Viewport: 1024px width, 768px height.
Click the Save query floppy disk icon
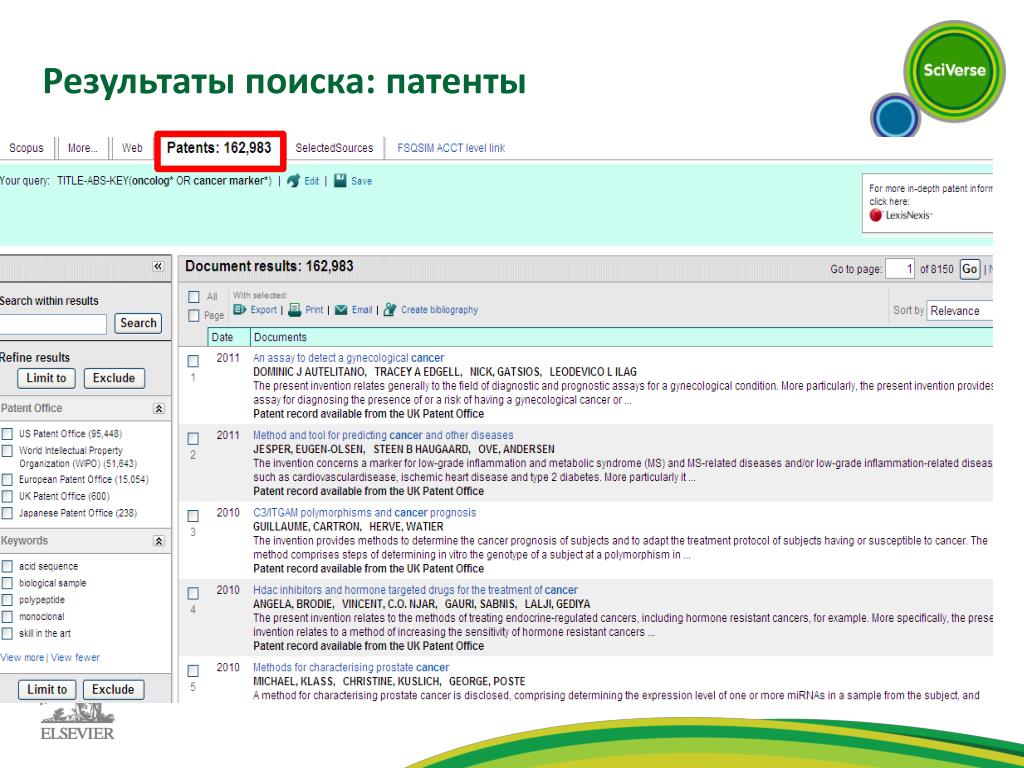coord(340,181)
